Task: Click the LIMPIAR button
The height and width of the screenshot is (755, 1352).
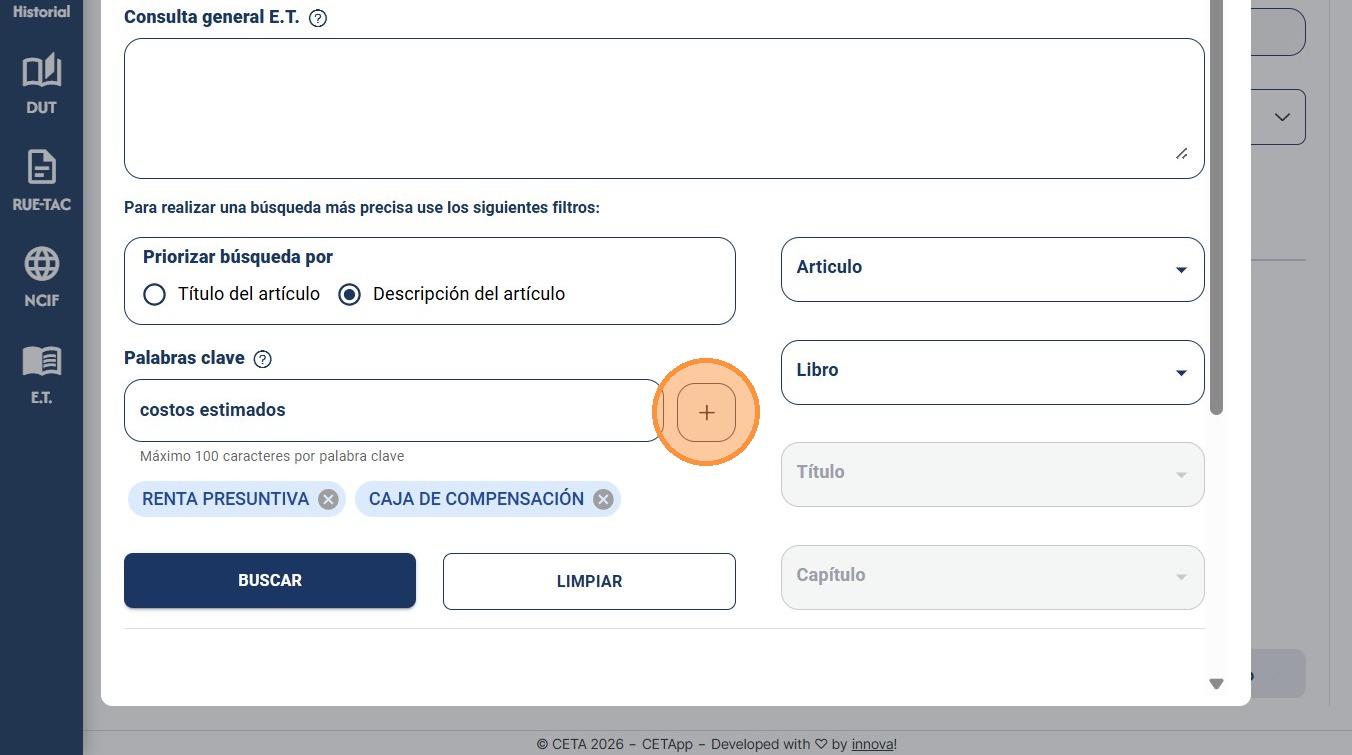Action: pyautogui.click(x=589, y=581)
